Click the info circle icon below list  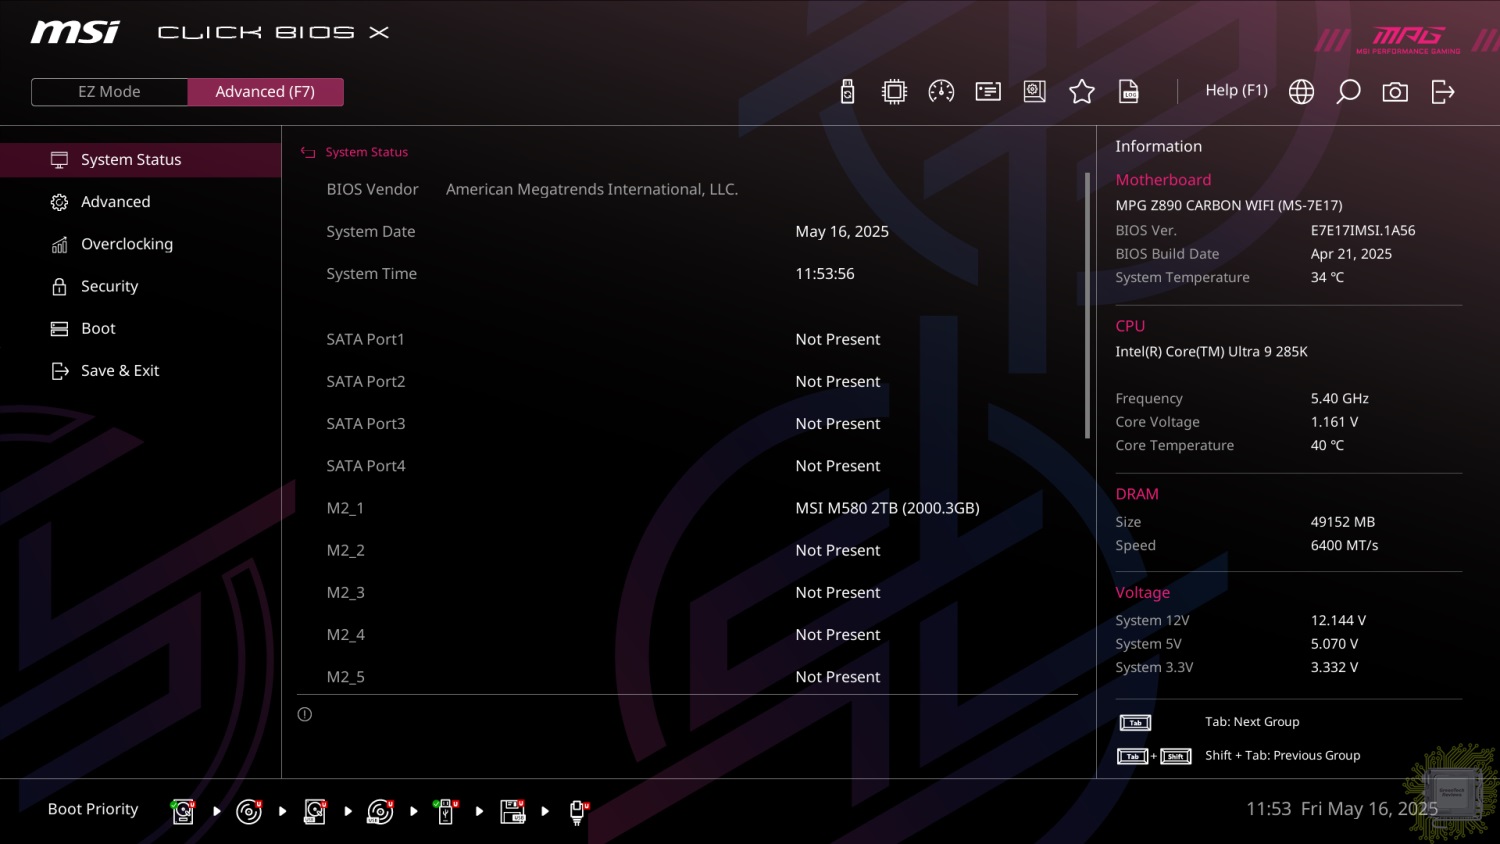[x=305, y=714]
